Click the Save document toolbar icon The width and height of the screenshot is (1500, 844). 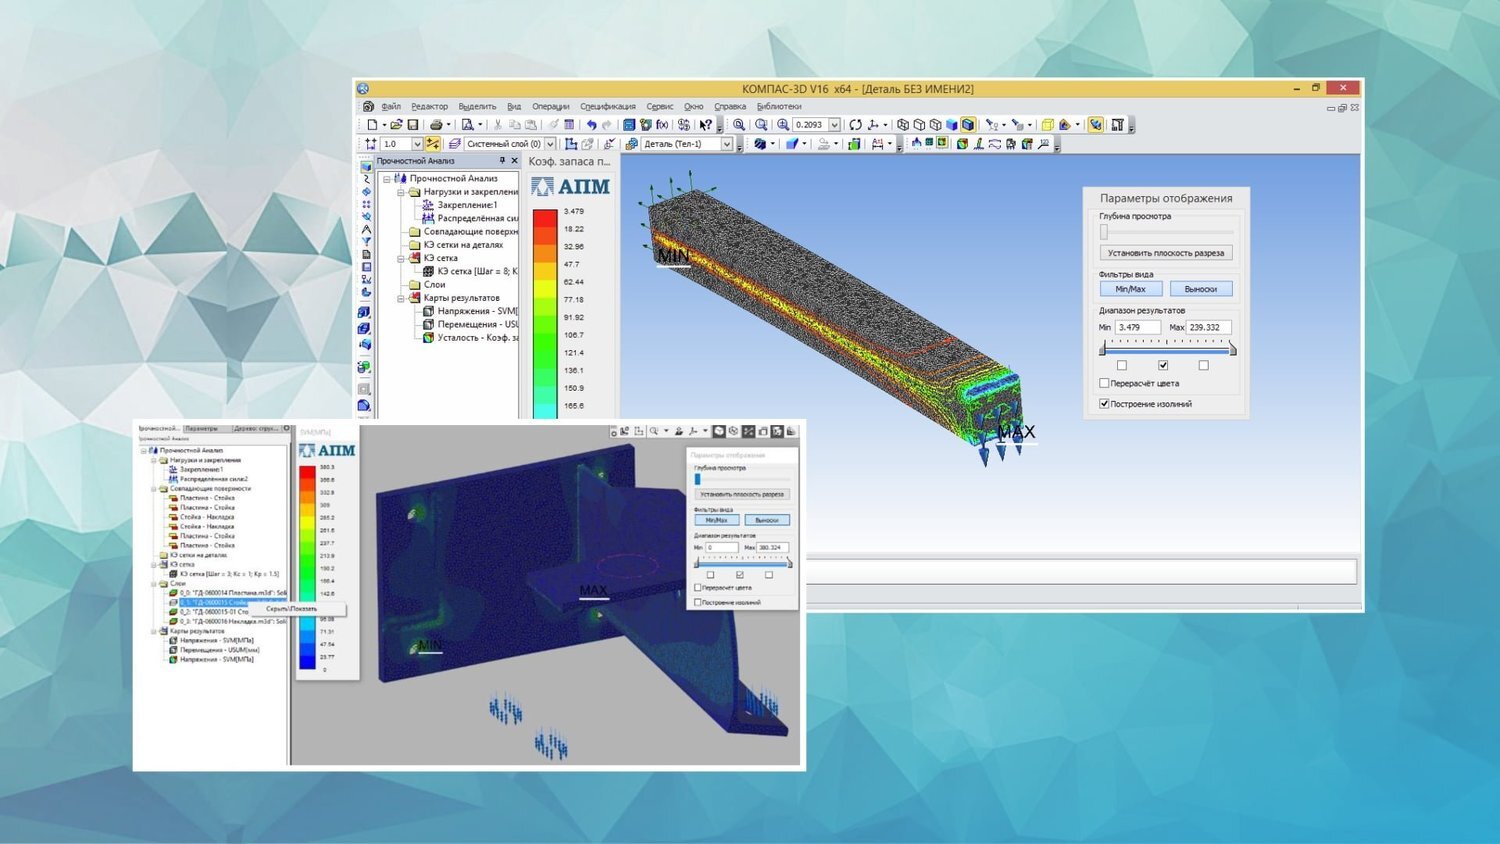[412, 125]
